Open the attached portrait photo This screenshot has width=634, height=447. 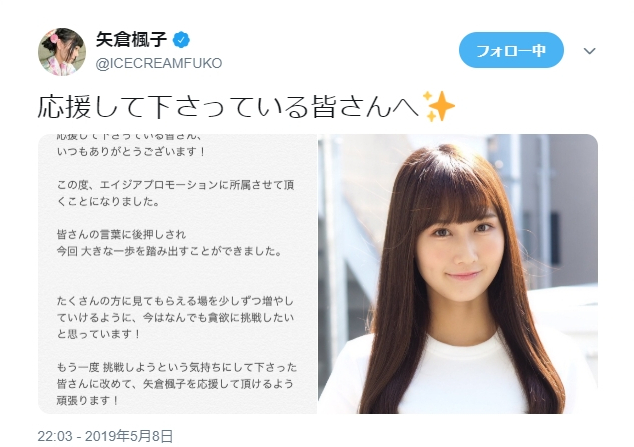tap(458, 274)
